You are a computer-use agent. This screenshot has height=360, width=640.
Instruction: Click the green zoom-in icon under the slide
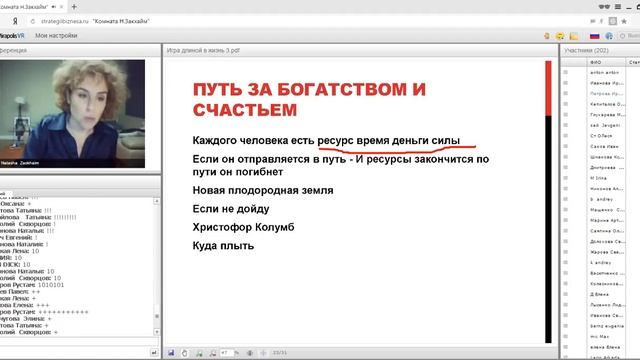(199, 353)
